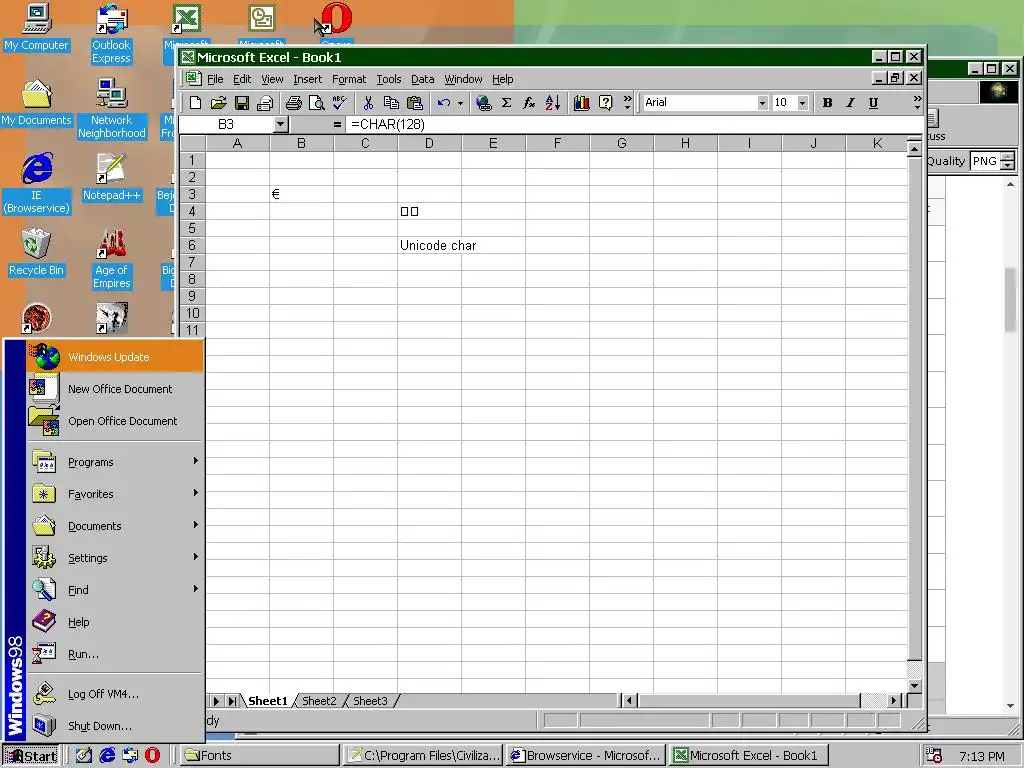Open Print Preview from the toolbar
1024x768 pixels.
317,103
